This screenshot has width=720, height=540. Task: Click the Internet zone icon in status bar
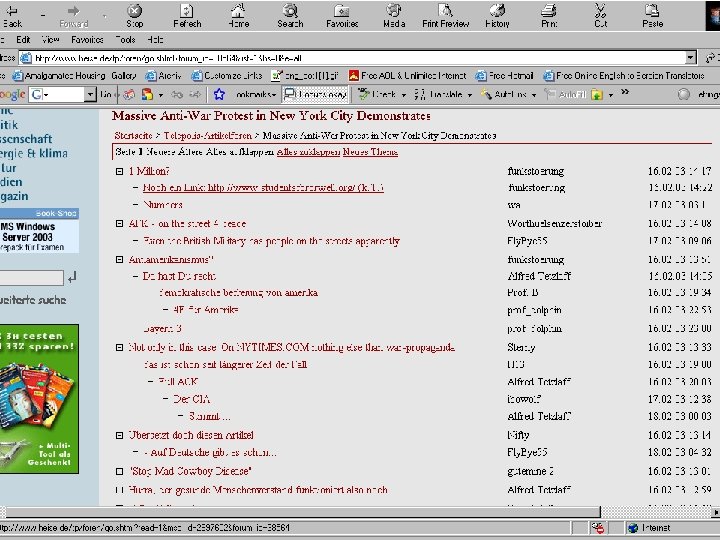[x=634, y=528]
